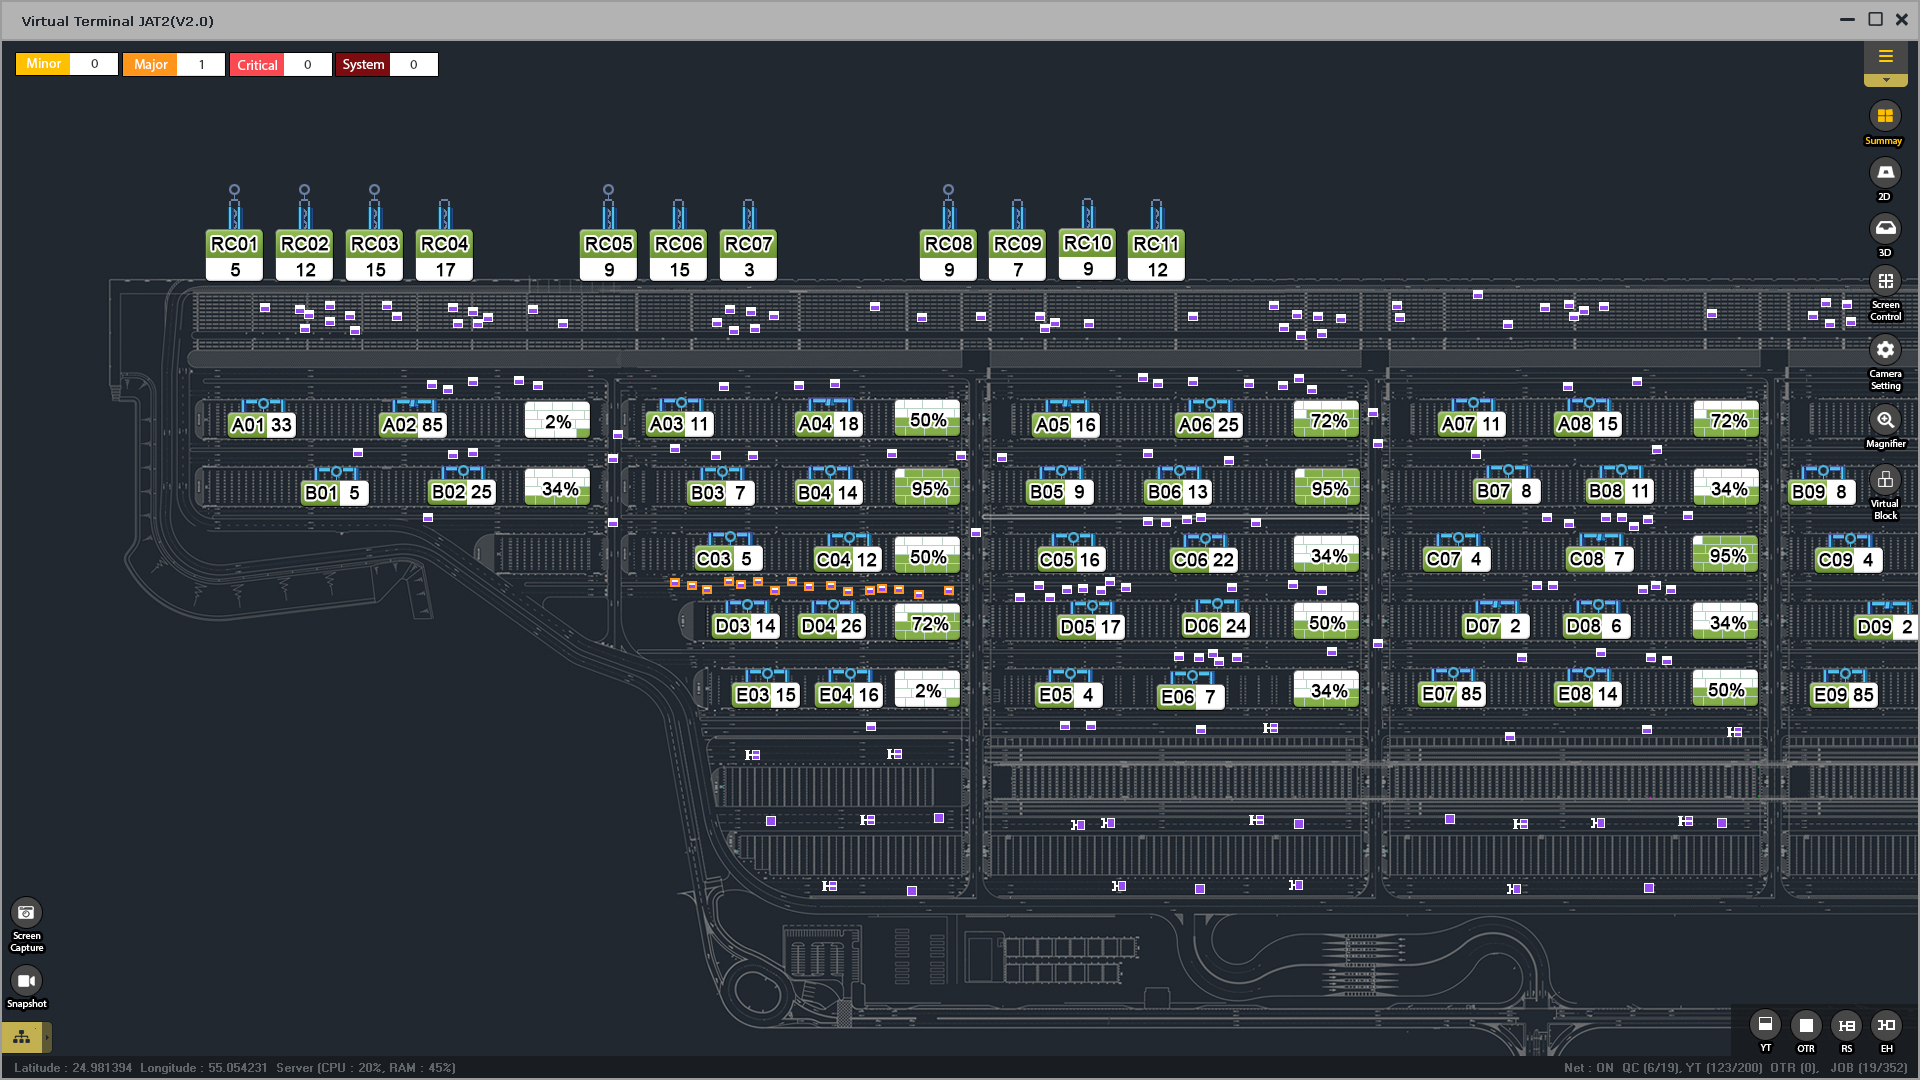This screenshot has width=1920, height=1080.
Task: Toggle YT equipment layer visibility
Action: [1765, 1025]
